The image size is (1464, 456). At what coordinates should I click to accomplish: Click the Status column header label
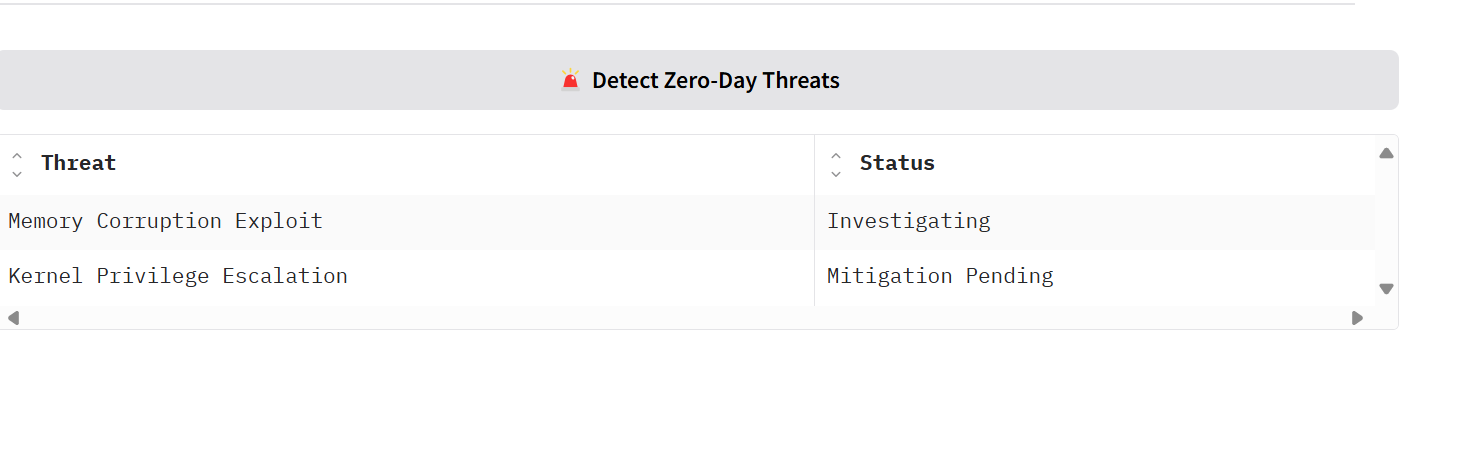tap(897, 163)
